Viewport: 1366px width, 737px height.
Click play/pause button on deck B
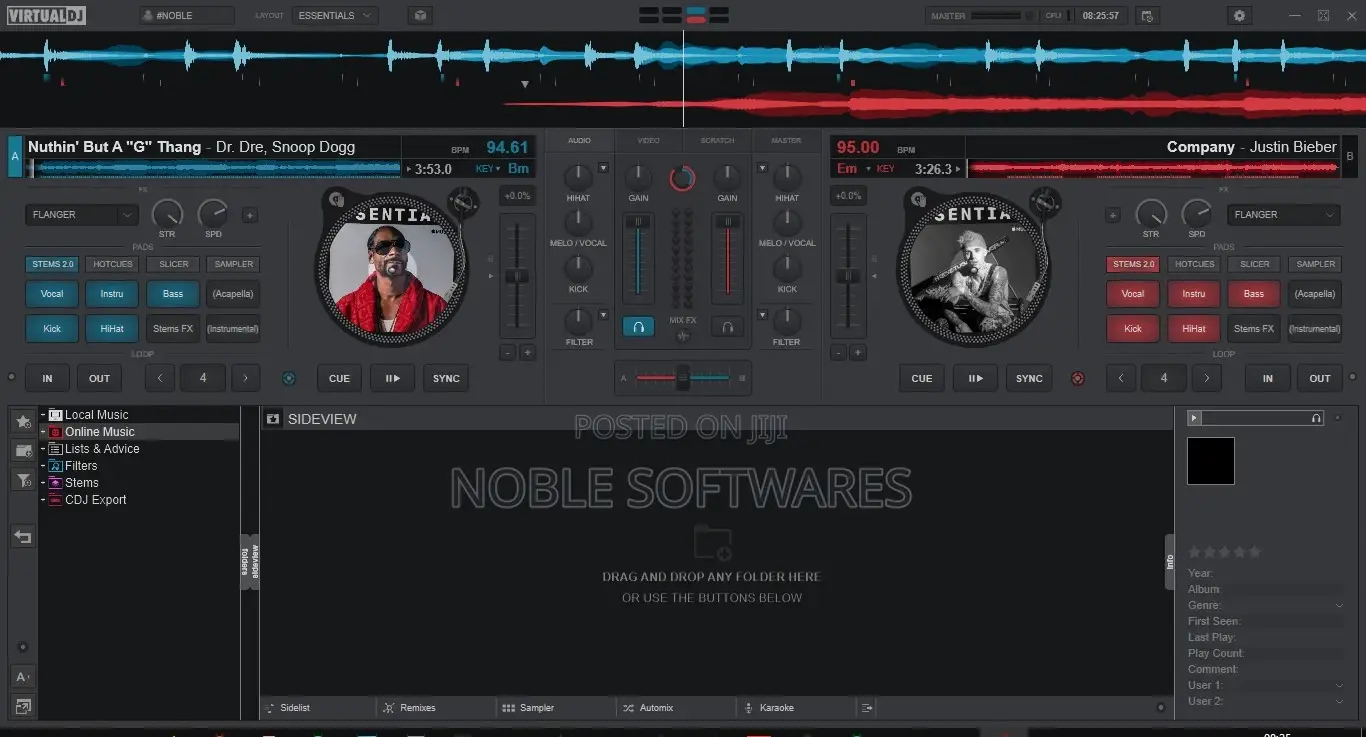click(975, 378)
